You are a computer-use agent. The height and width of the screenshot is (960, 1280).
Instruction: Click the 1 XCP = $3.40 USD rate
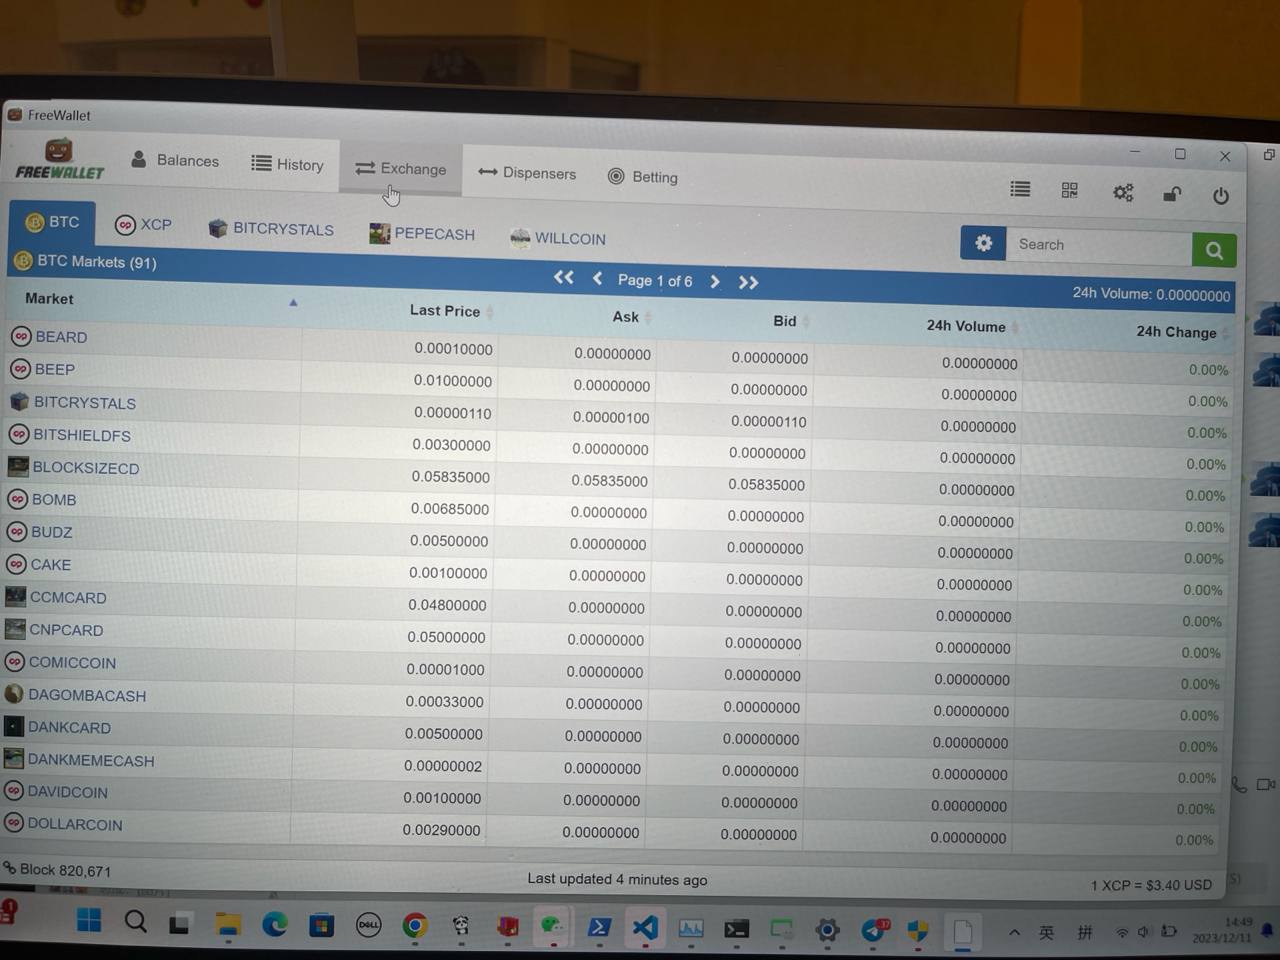point(1151,886)
